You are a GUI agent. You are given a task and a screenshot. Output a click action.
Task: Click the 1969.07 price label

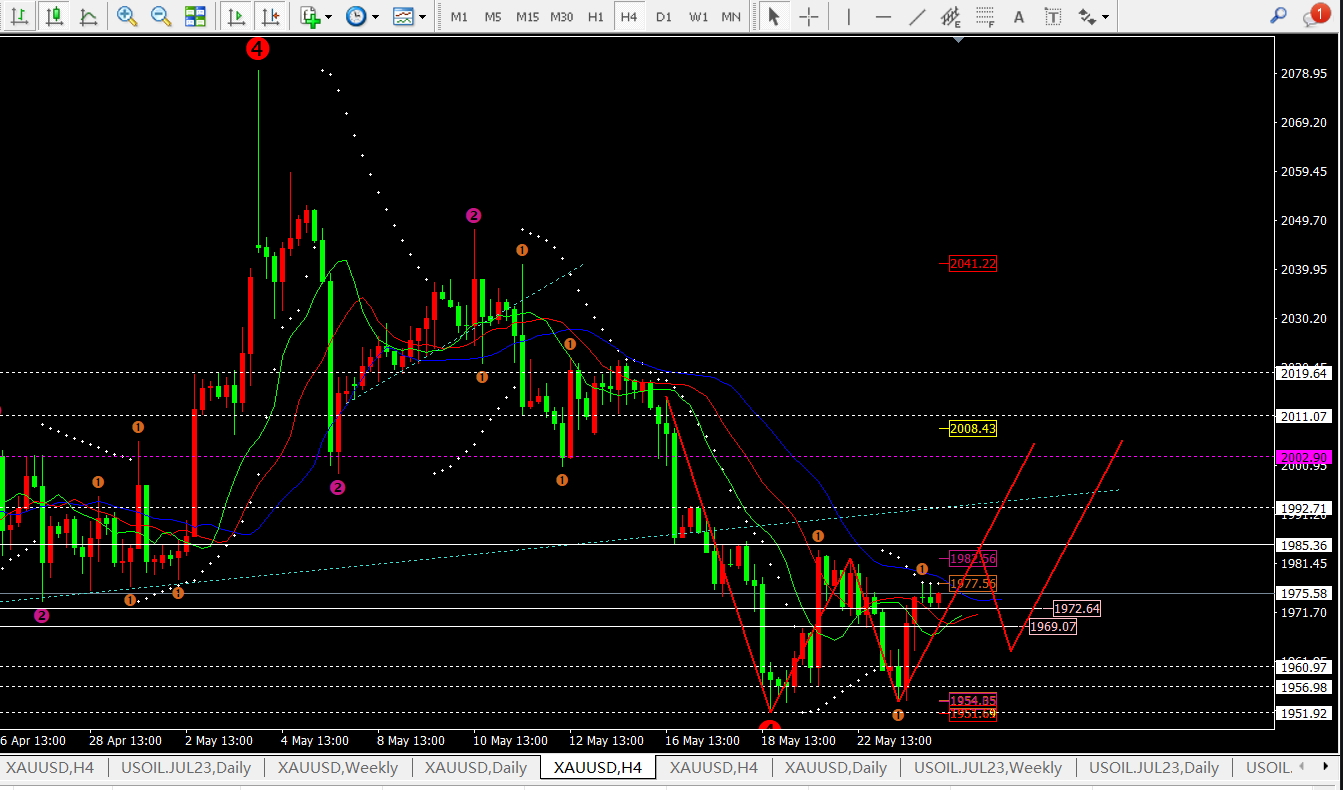pyautogui.click(x=1054, y=627)
